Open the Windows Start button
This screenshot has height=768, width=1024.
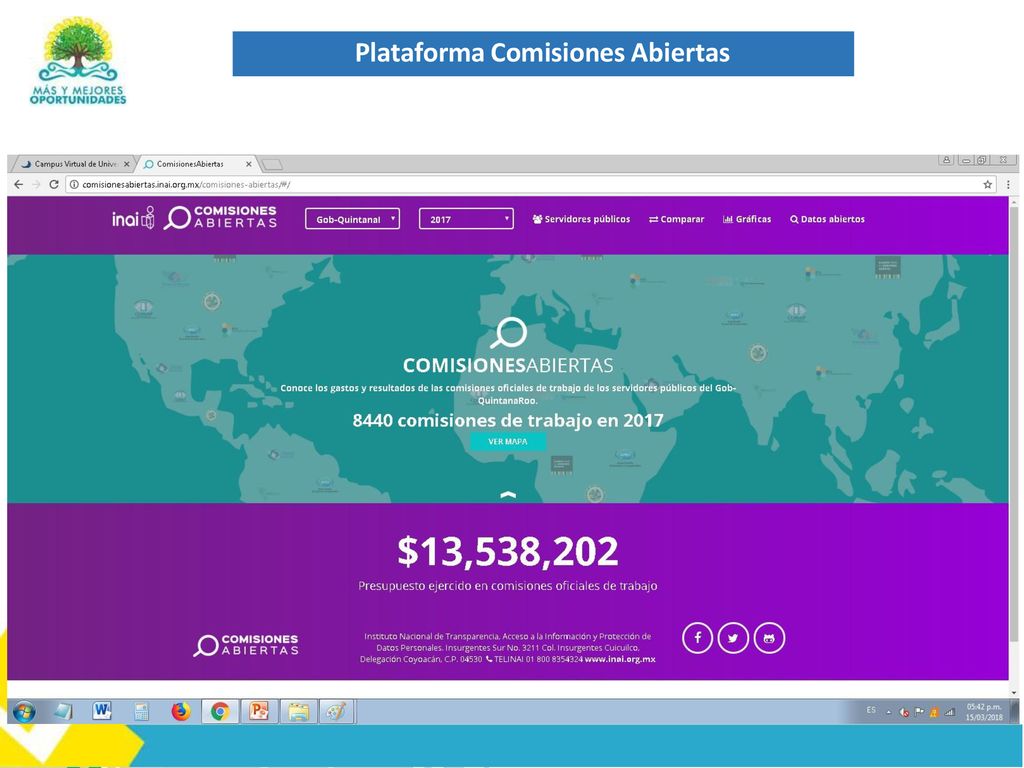24,711
